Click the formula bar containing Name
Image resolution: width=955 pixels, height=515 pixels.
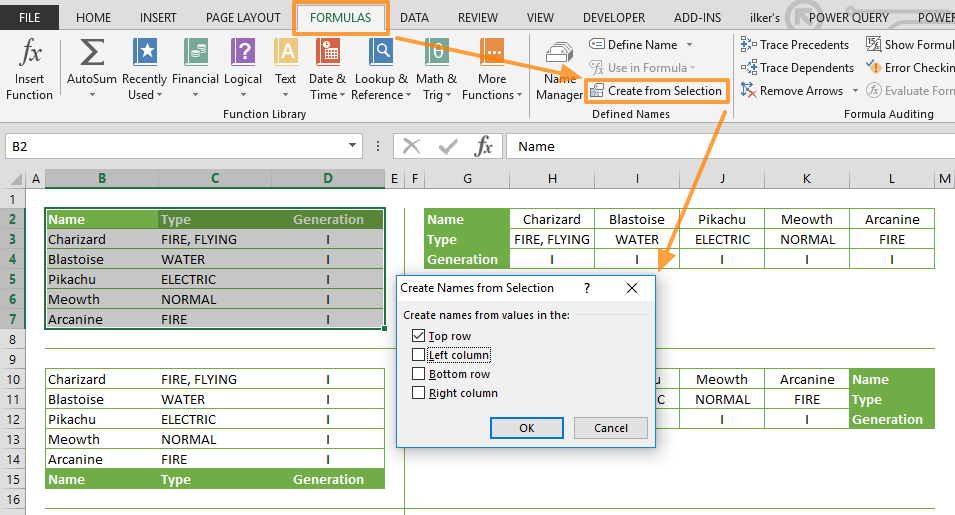[x=731, y=146]
